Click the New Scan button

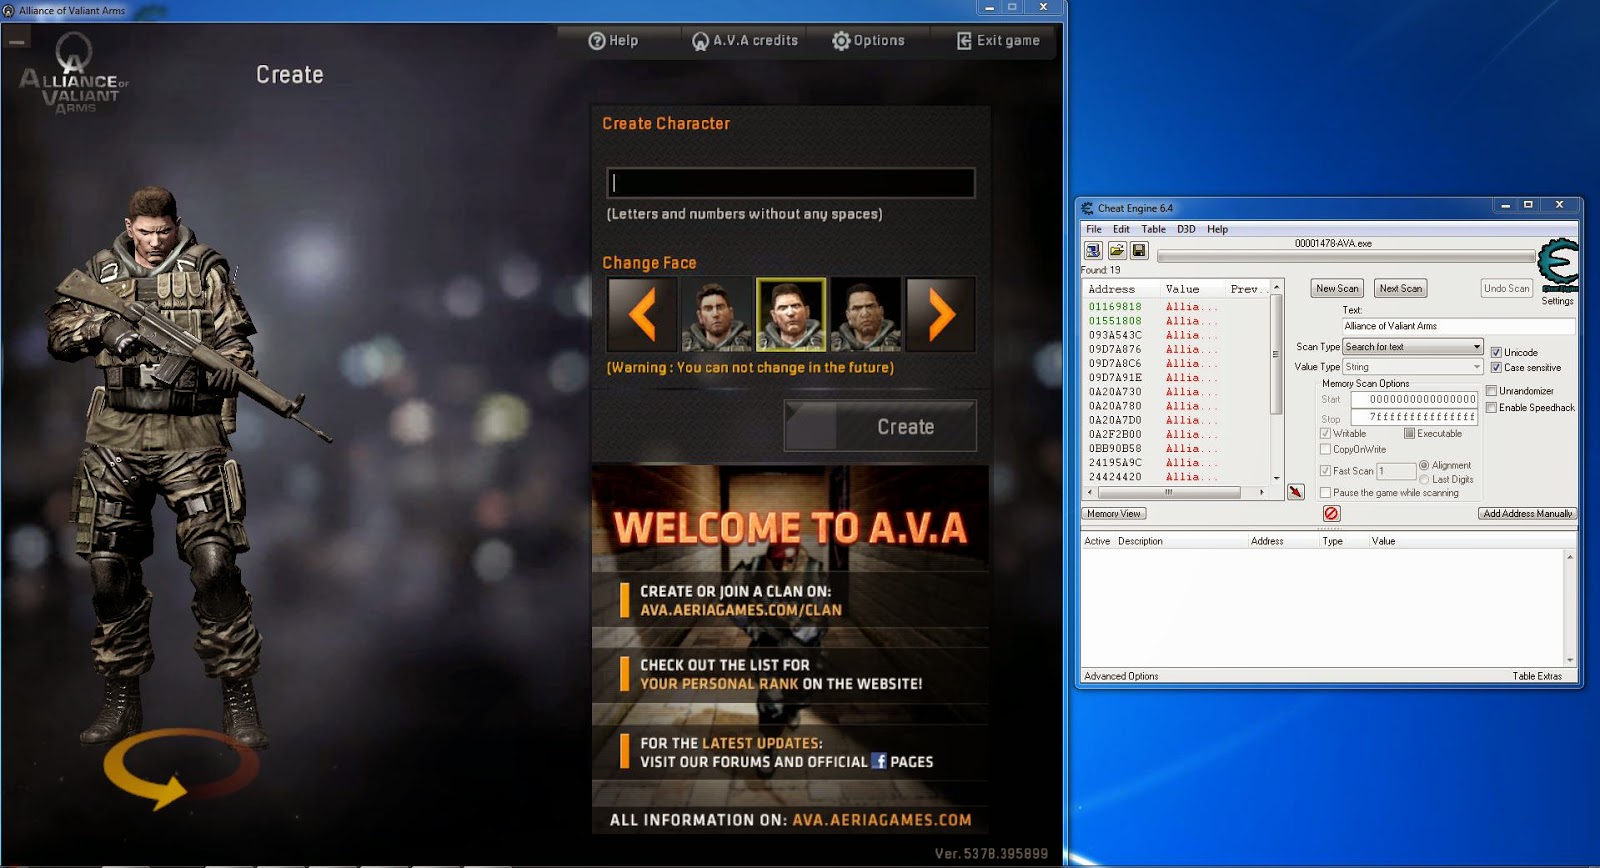1337,288
